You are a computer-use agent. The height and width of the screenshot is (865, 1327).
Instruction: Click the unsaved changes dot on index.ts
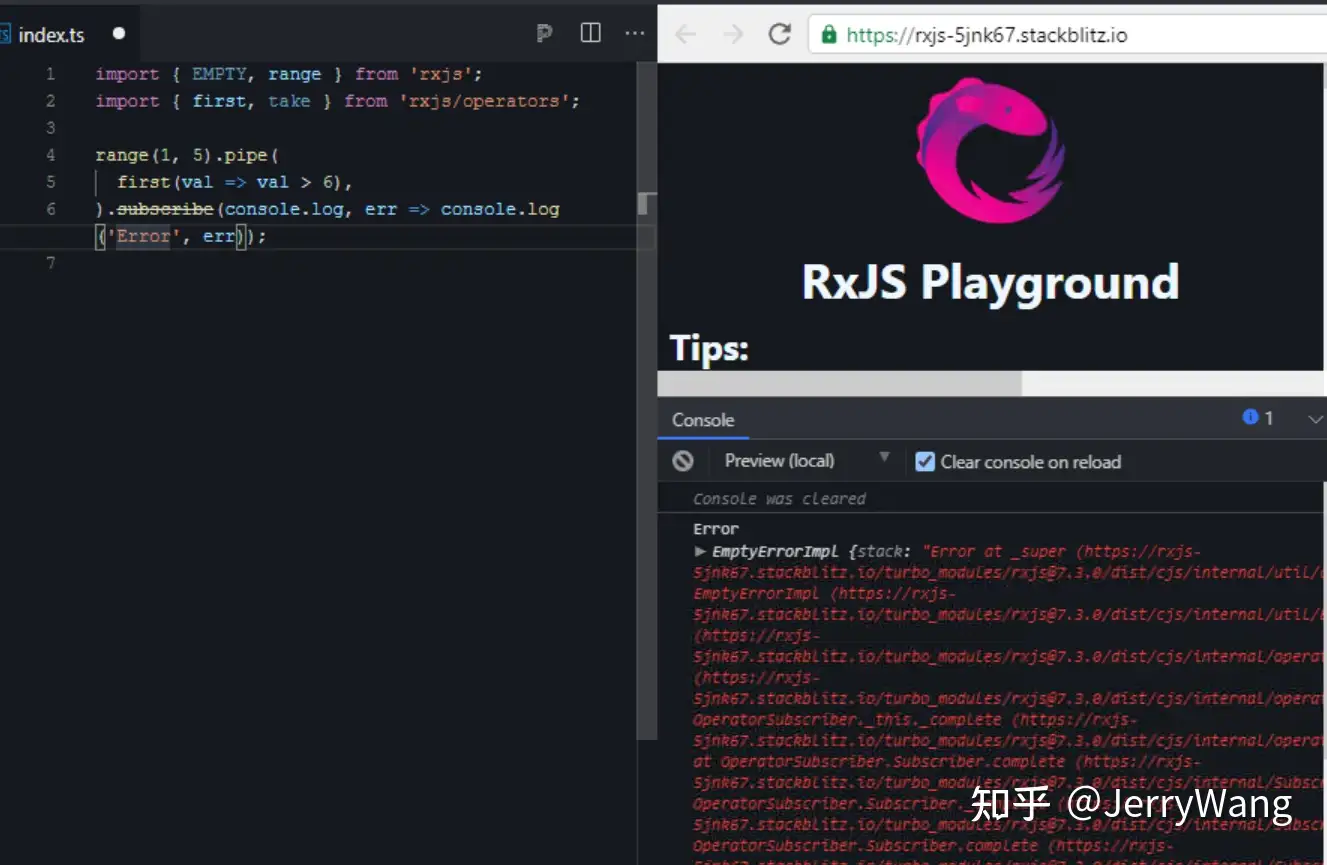[x=119, y=34]
